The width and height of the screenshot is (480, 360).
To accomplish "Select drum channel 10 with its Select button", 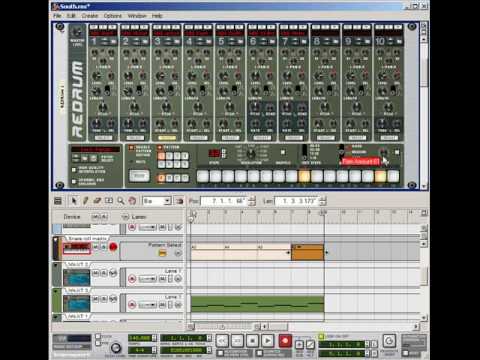I will [x=388, y=138].
